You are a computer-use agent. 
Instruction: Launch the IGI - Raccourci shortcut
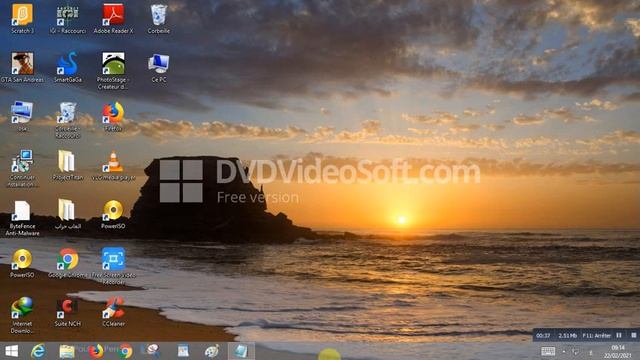coord(68,18)
